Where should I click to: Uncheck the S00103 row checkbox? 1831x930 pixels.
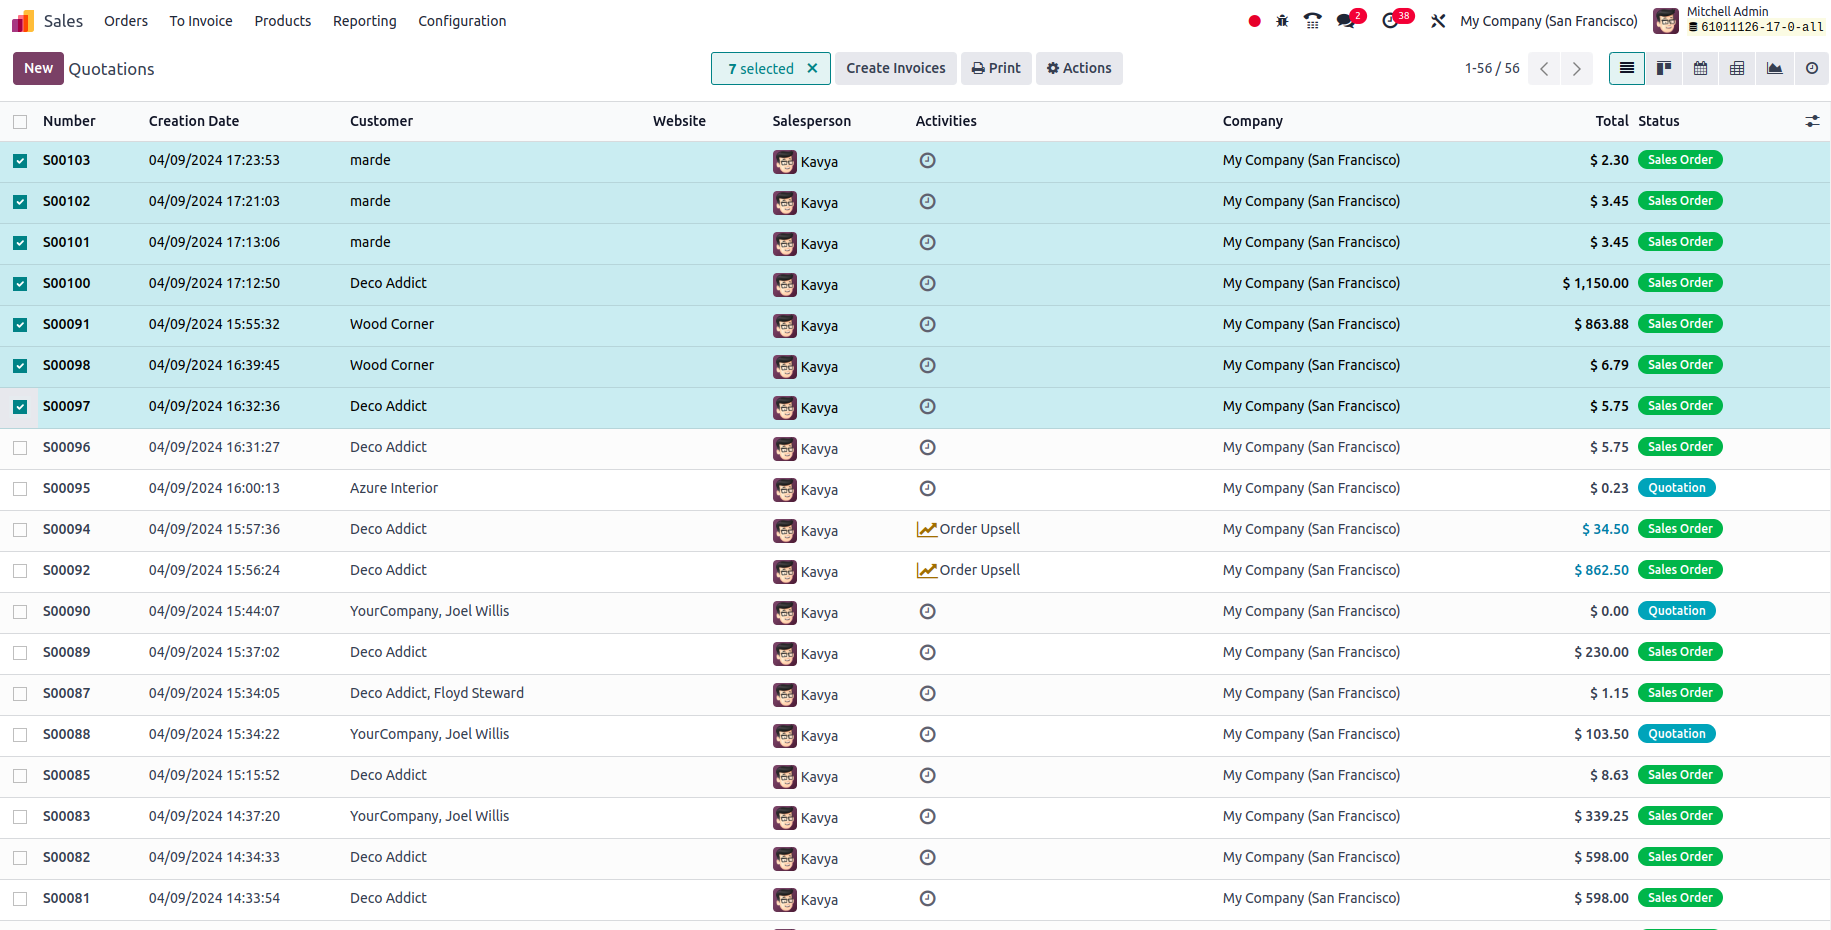coord(20,161)
